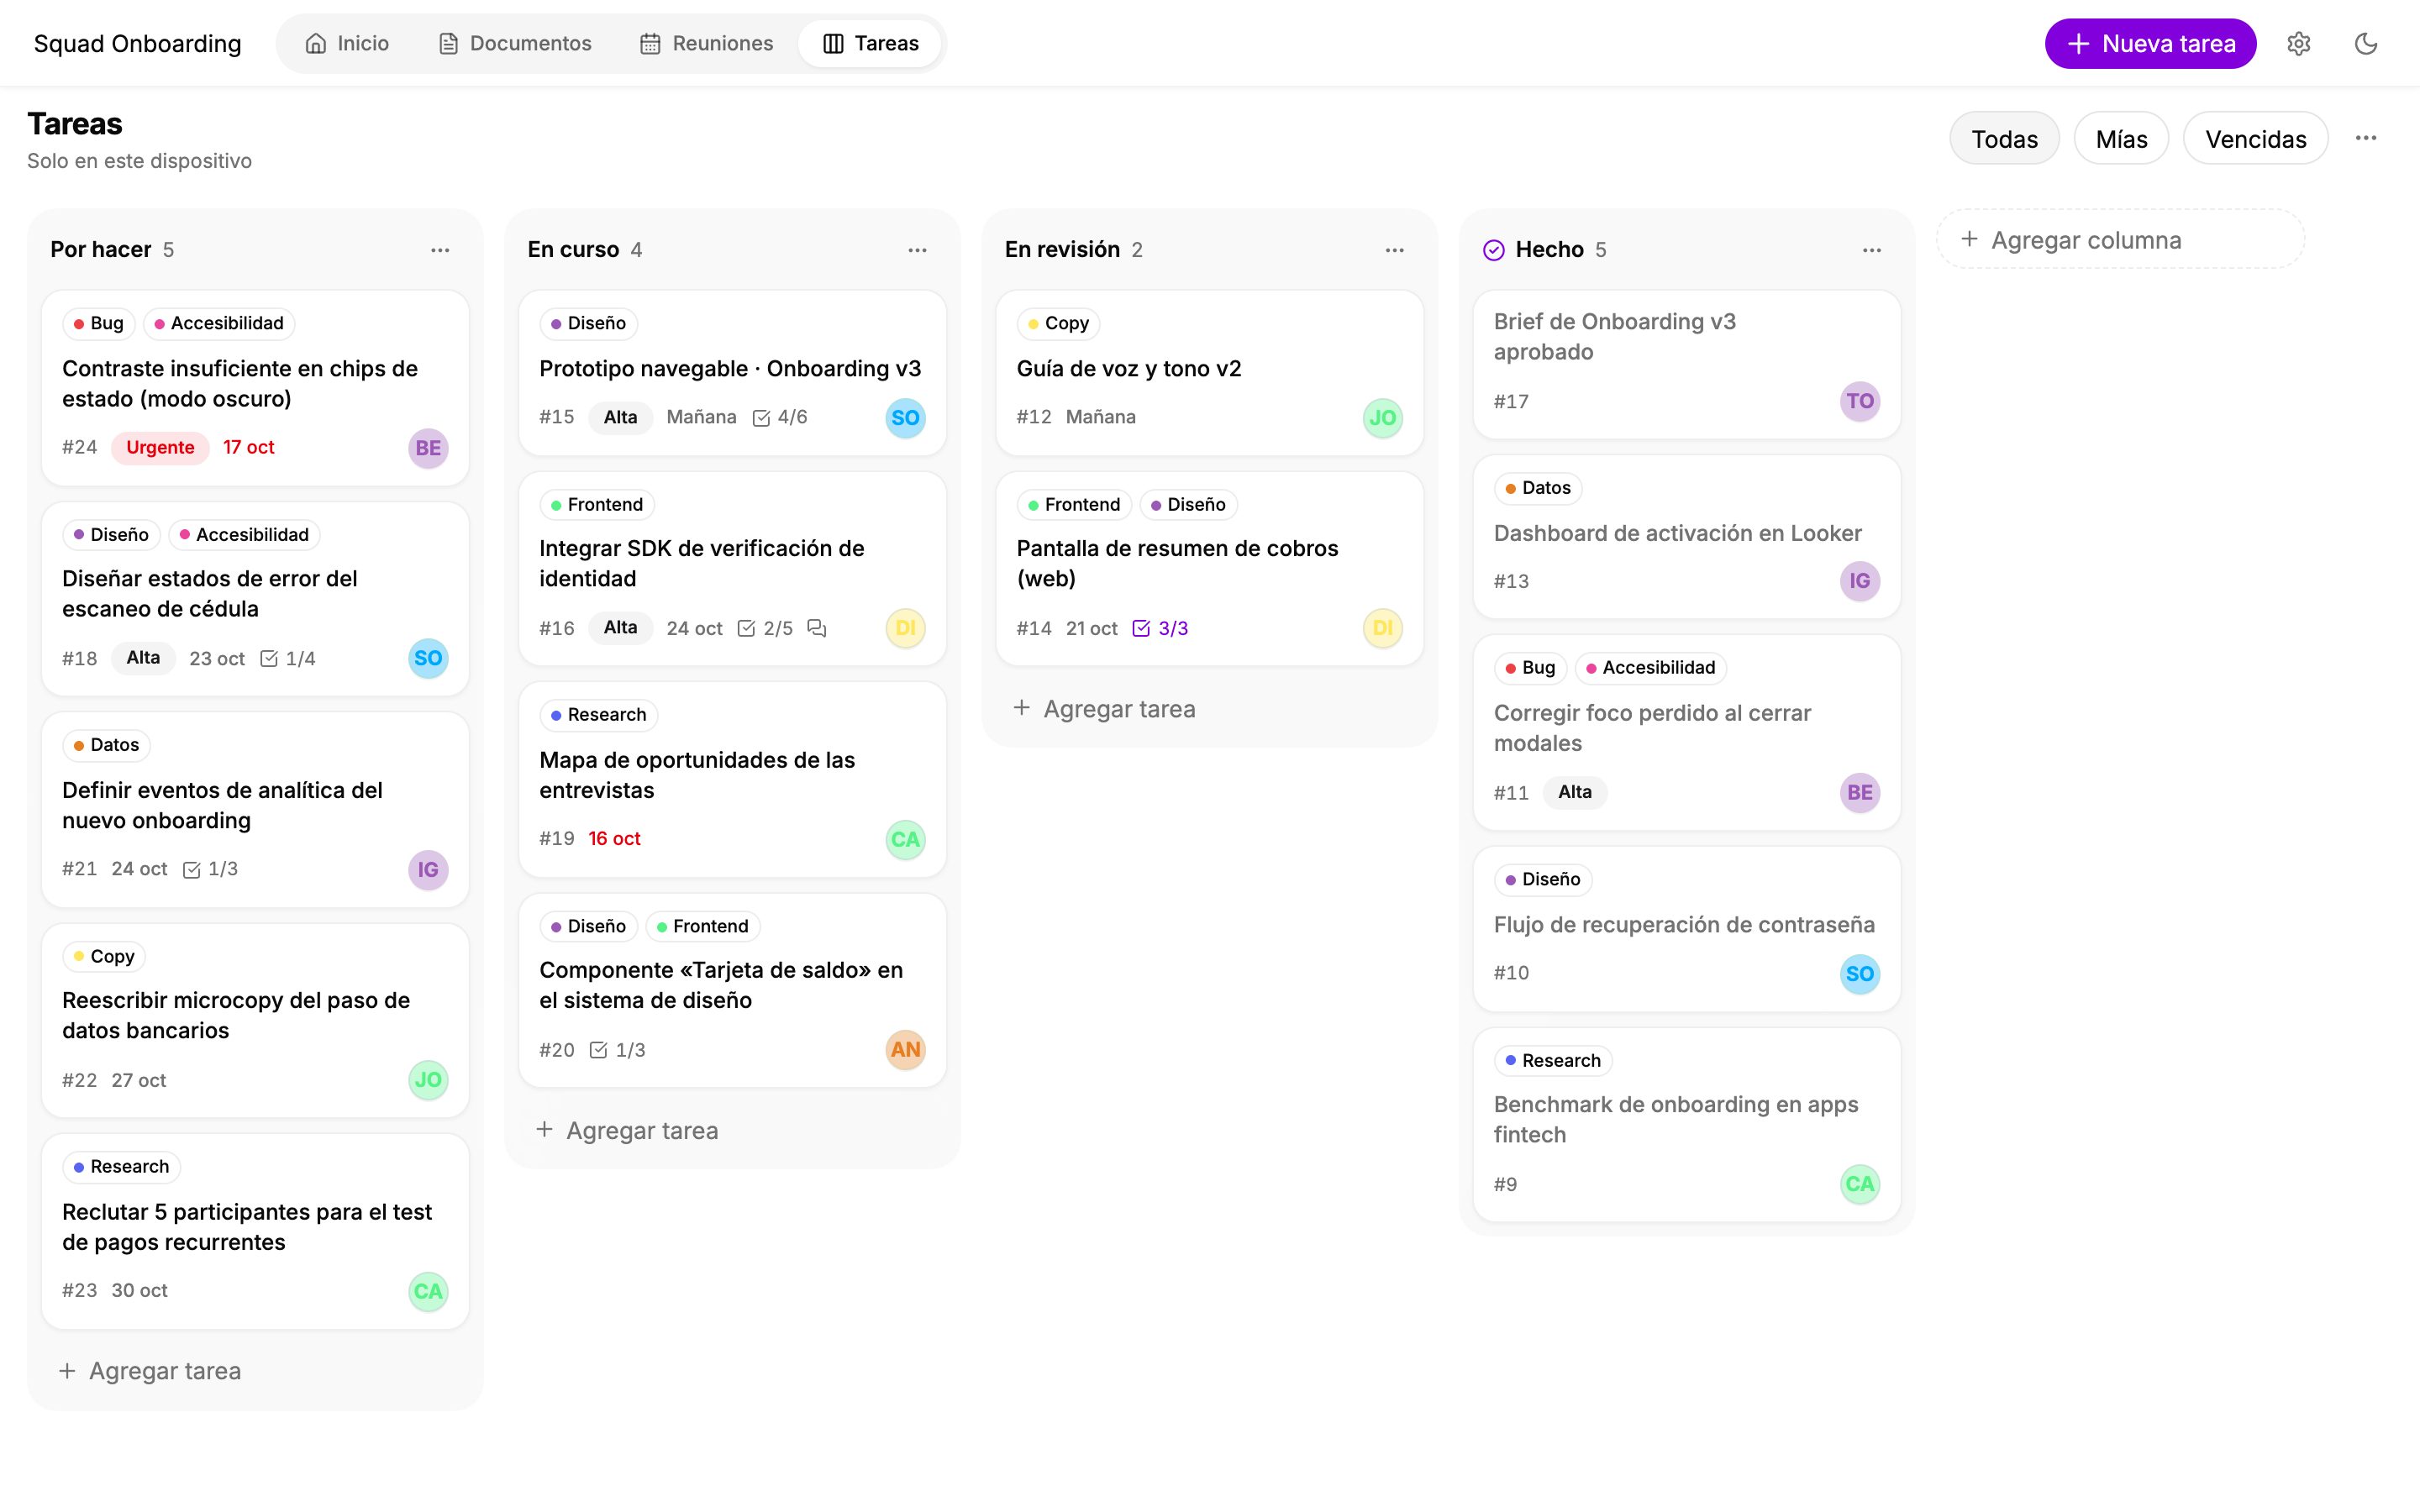The width and height of the screenshot is (2420, 1512).
Task: Filter tasks by Vencidas
Action: (2255, 138)
